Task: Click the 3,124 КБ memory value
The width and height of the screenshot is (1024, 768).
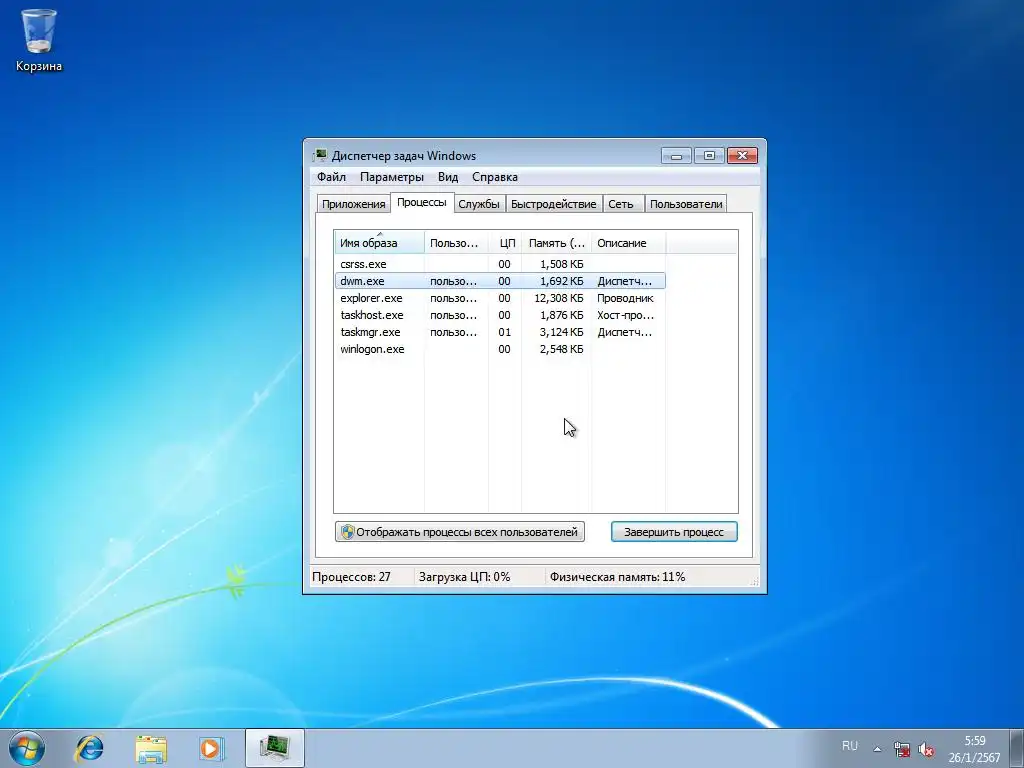Action: (562, 332)
